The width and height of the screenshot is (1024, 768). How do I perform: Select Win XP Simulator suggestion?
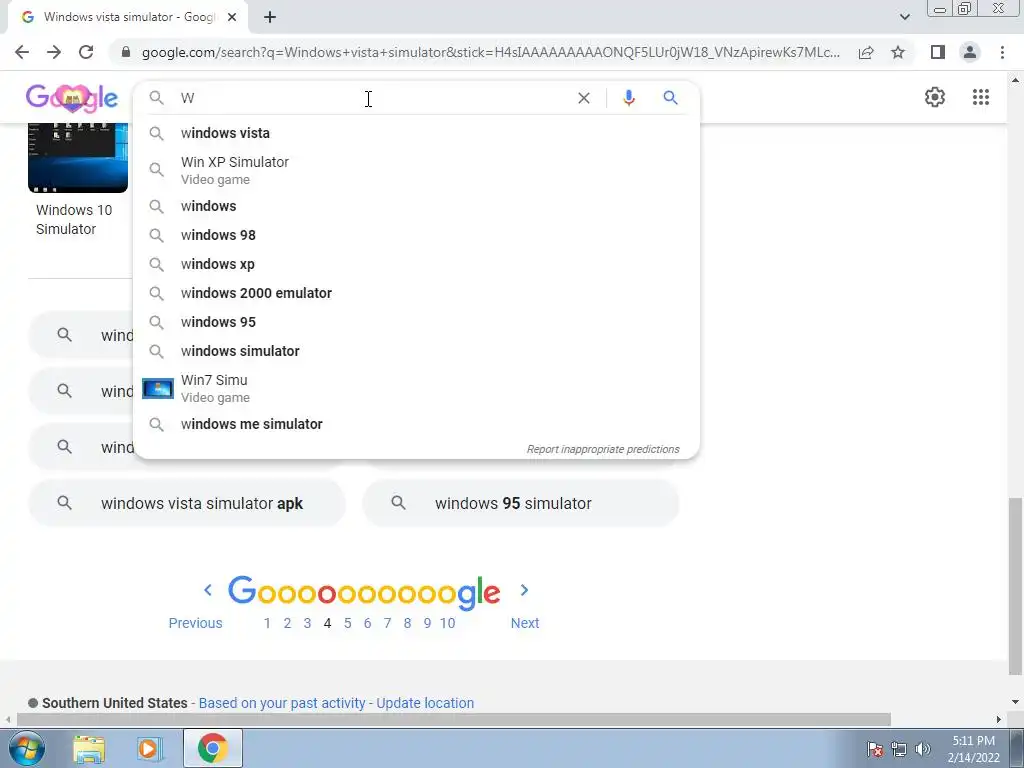416,170
